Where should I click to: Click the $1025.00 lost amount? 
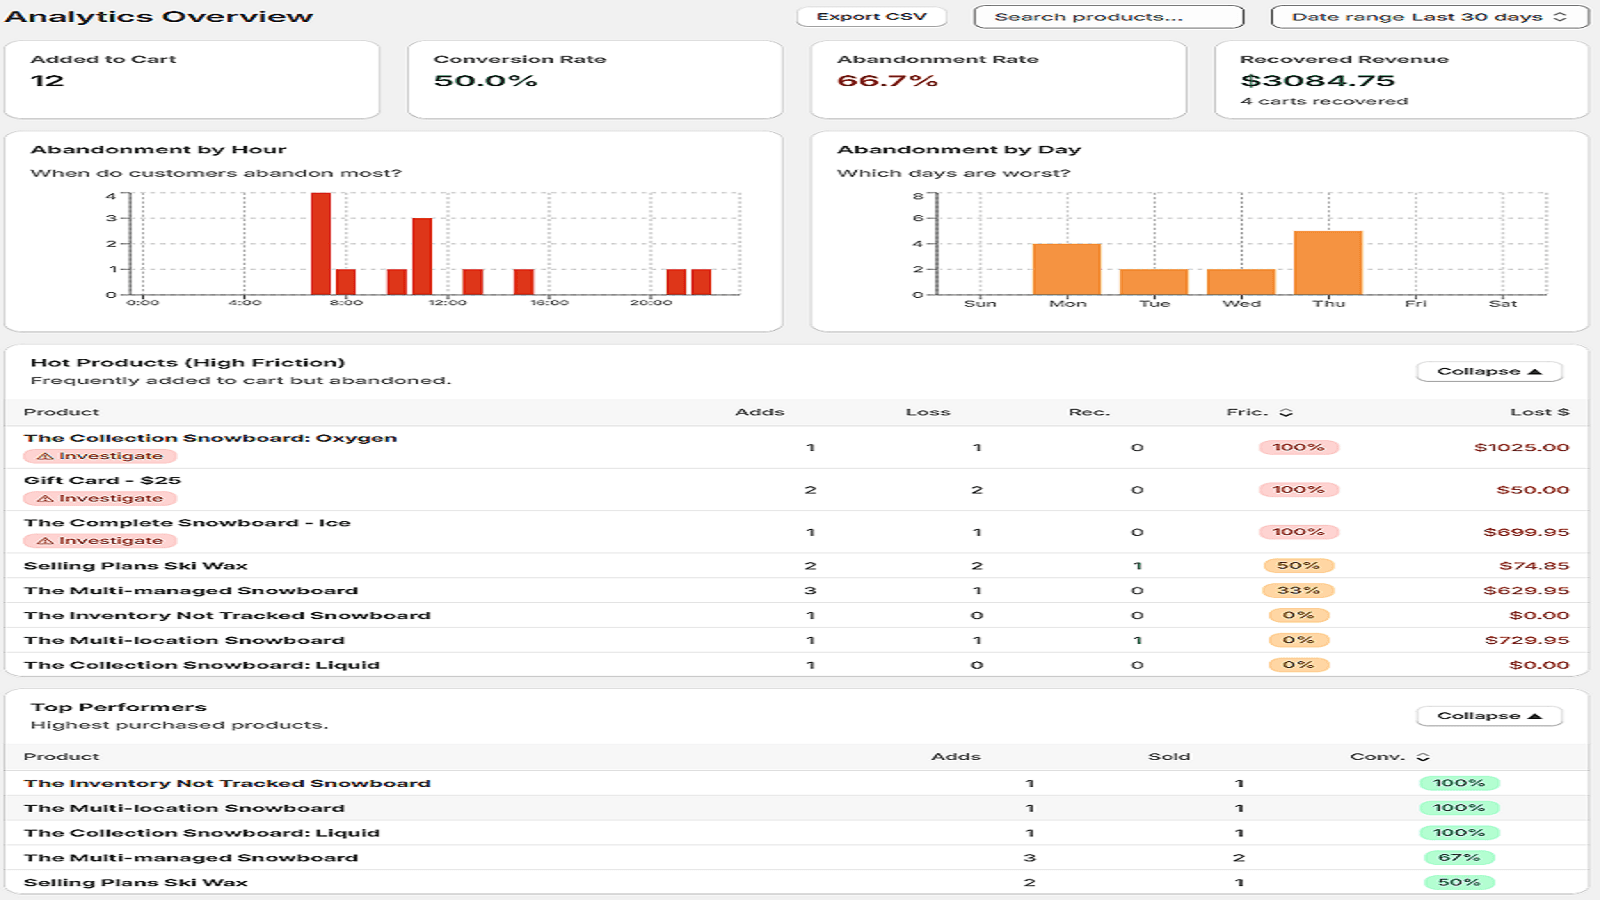(x=1521, y=448)
